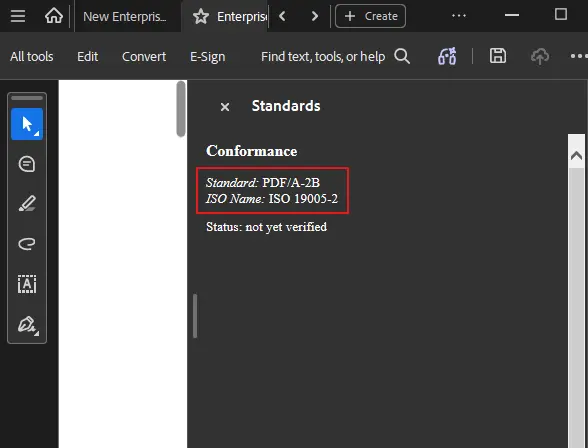588x448 pixels.
Task: Click the quick tools panel drag handle
Action: click(27, 98)
